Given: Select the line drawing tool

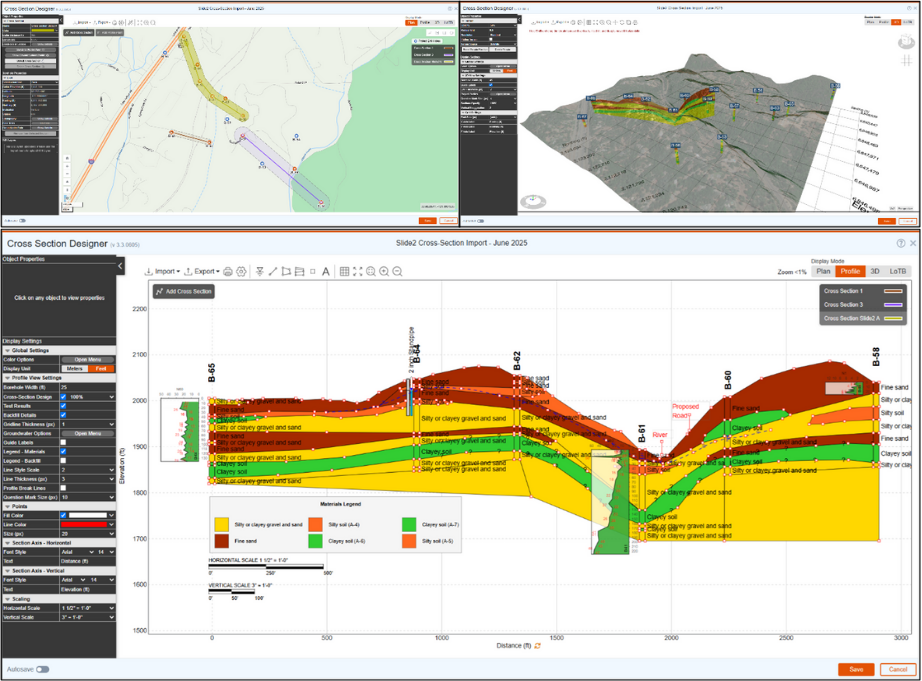Looking at the screenshot, I should (x=273, y=272).
